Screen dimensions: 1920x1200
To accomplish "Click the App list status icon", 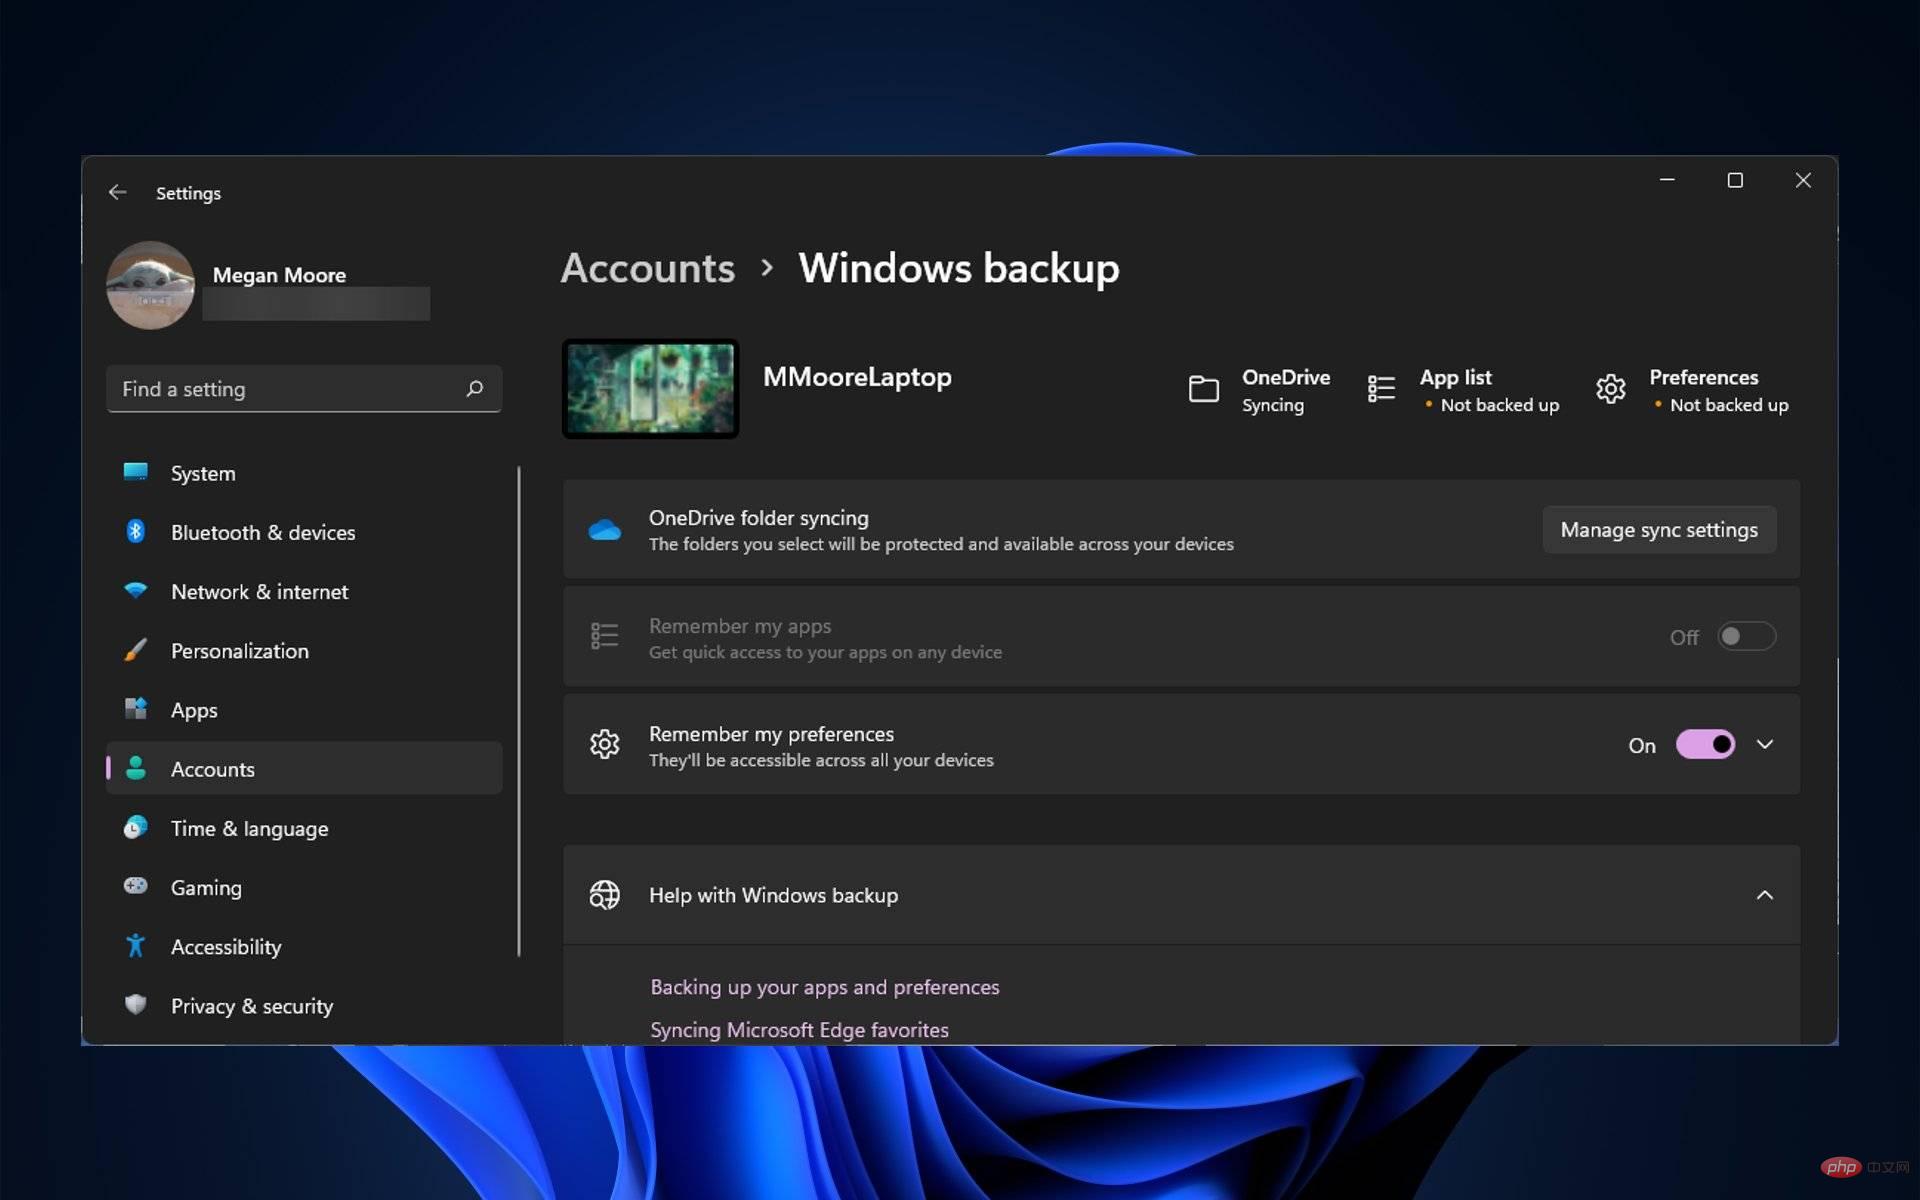I will coord(1381,389).
